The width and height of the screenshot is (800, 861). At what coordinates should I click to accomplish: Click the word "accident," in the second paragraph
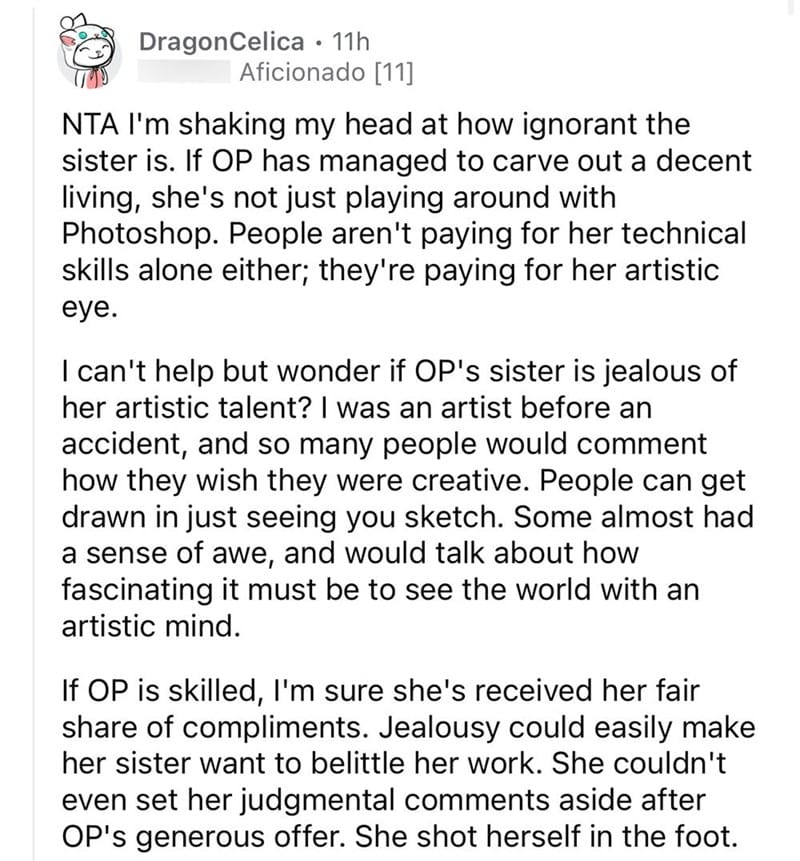[x=125, y=444]
